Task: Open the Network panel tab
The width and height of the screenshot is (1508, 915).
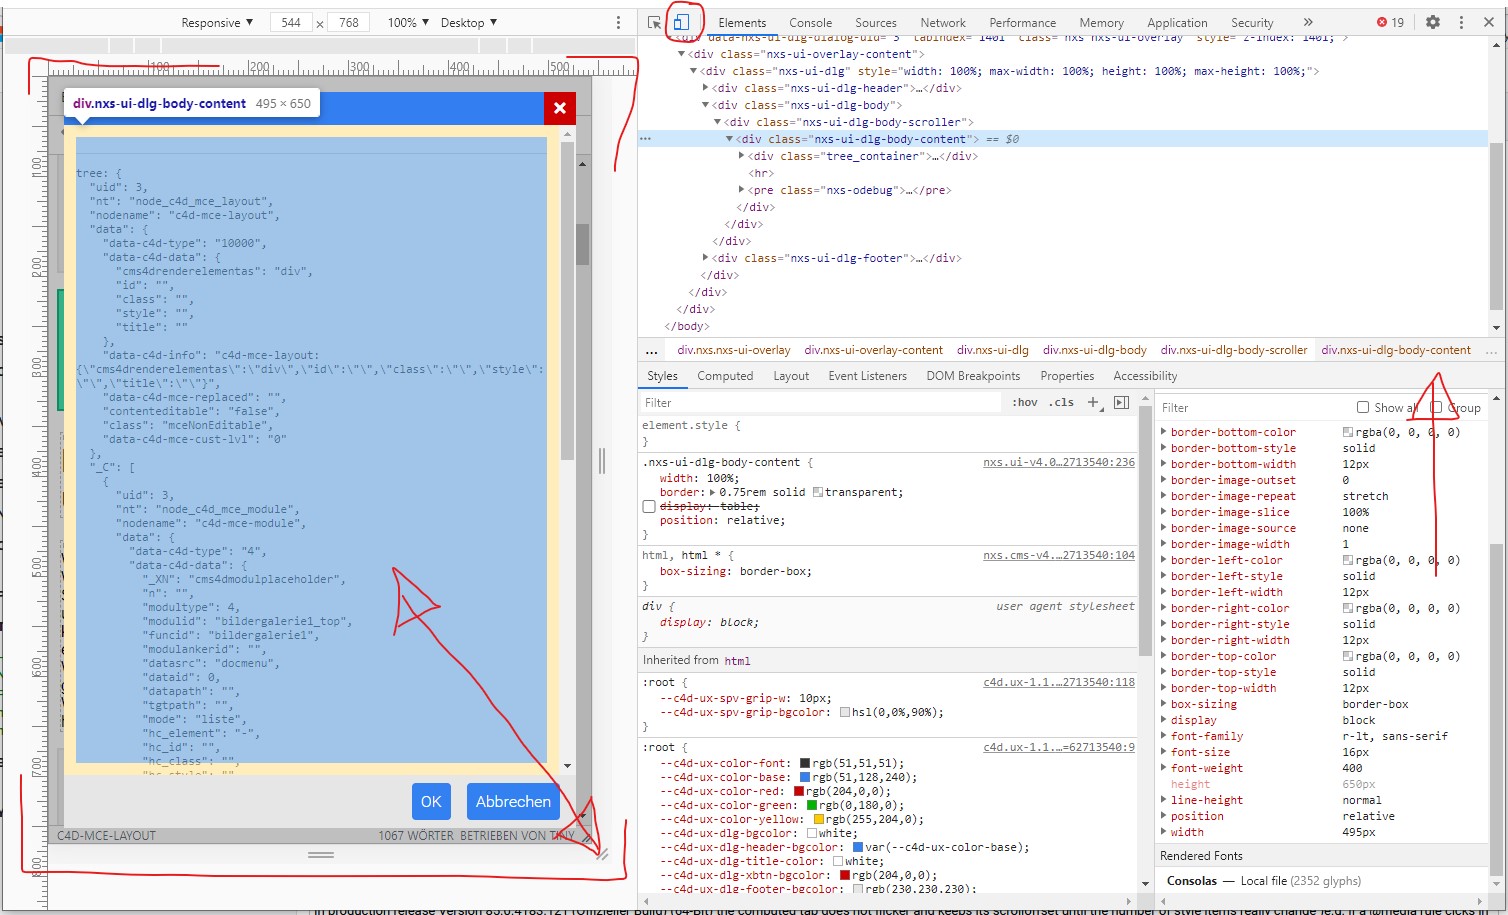Action: (942, 22)
